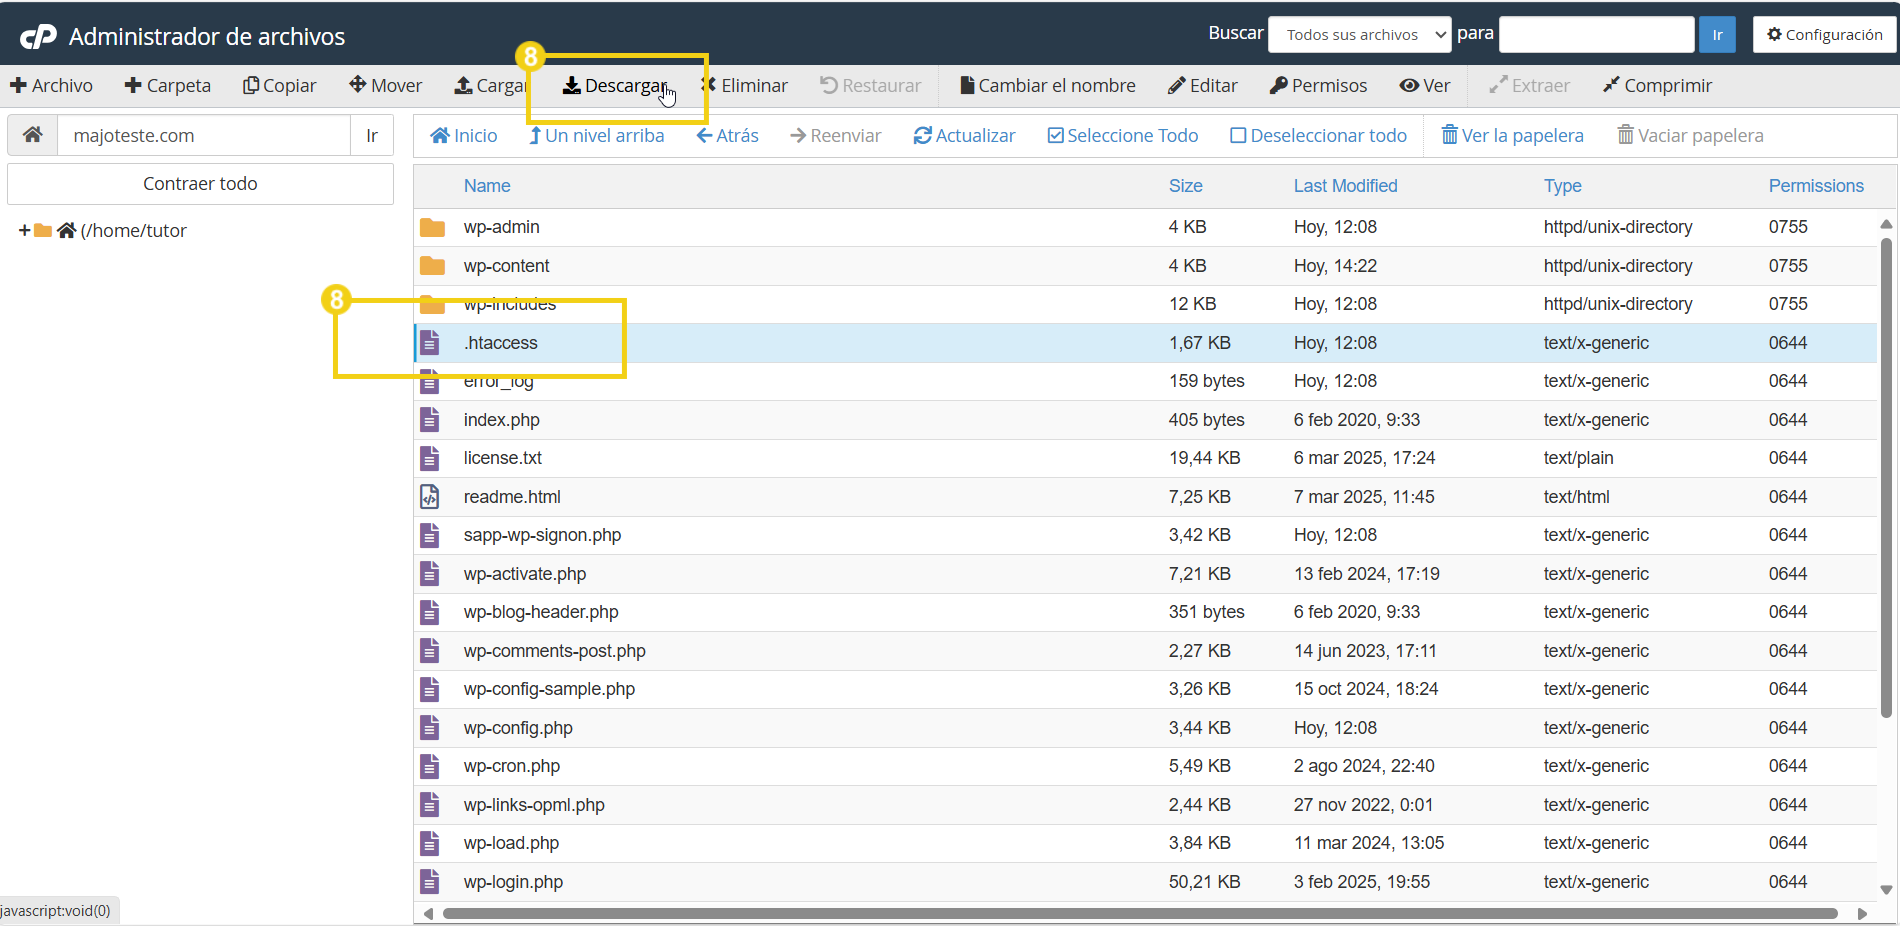The image size is (1900, 926).
Task: Sort by the Size column header
Action: point(1186,186)
